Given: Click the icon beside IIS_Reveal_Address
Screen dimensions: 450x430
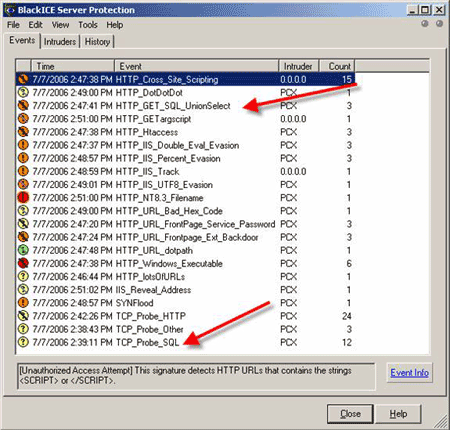Looking at the screenshot, I should tap(23, 290).
